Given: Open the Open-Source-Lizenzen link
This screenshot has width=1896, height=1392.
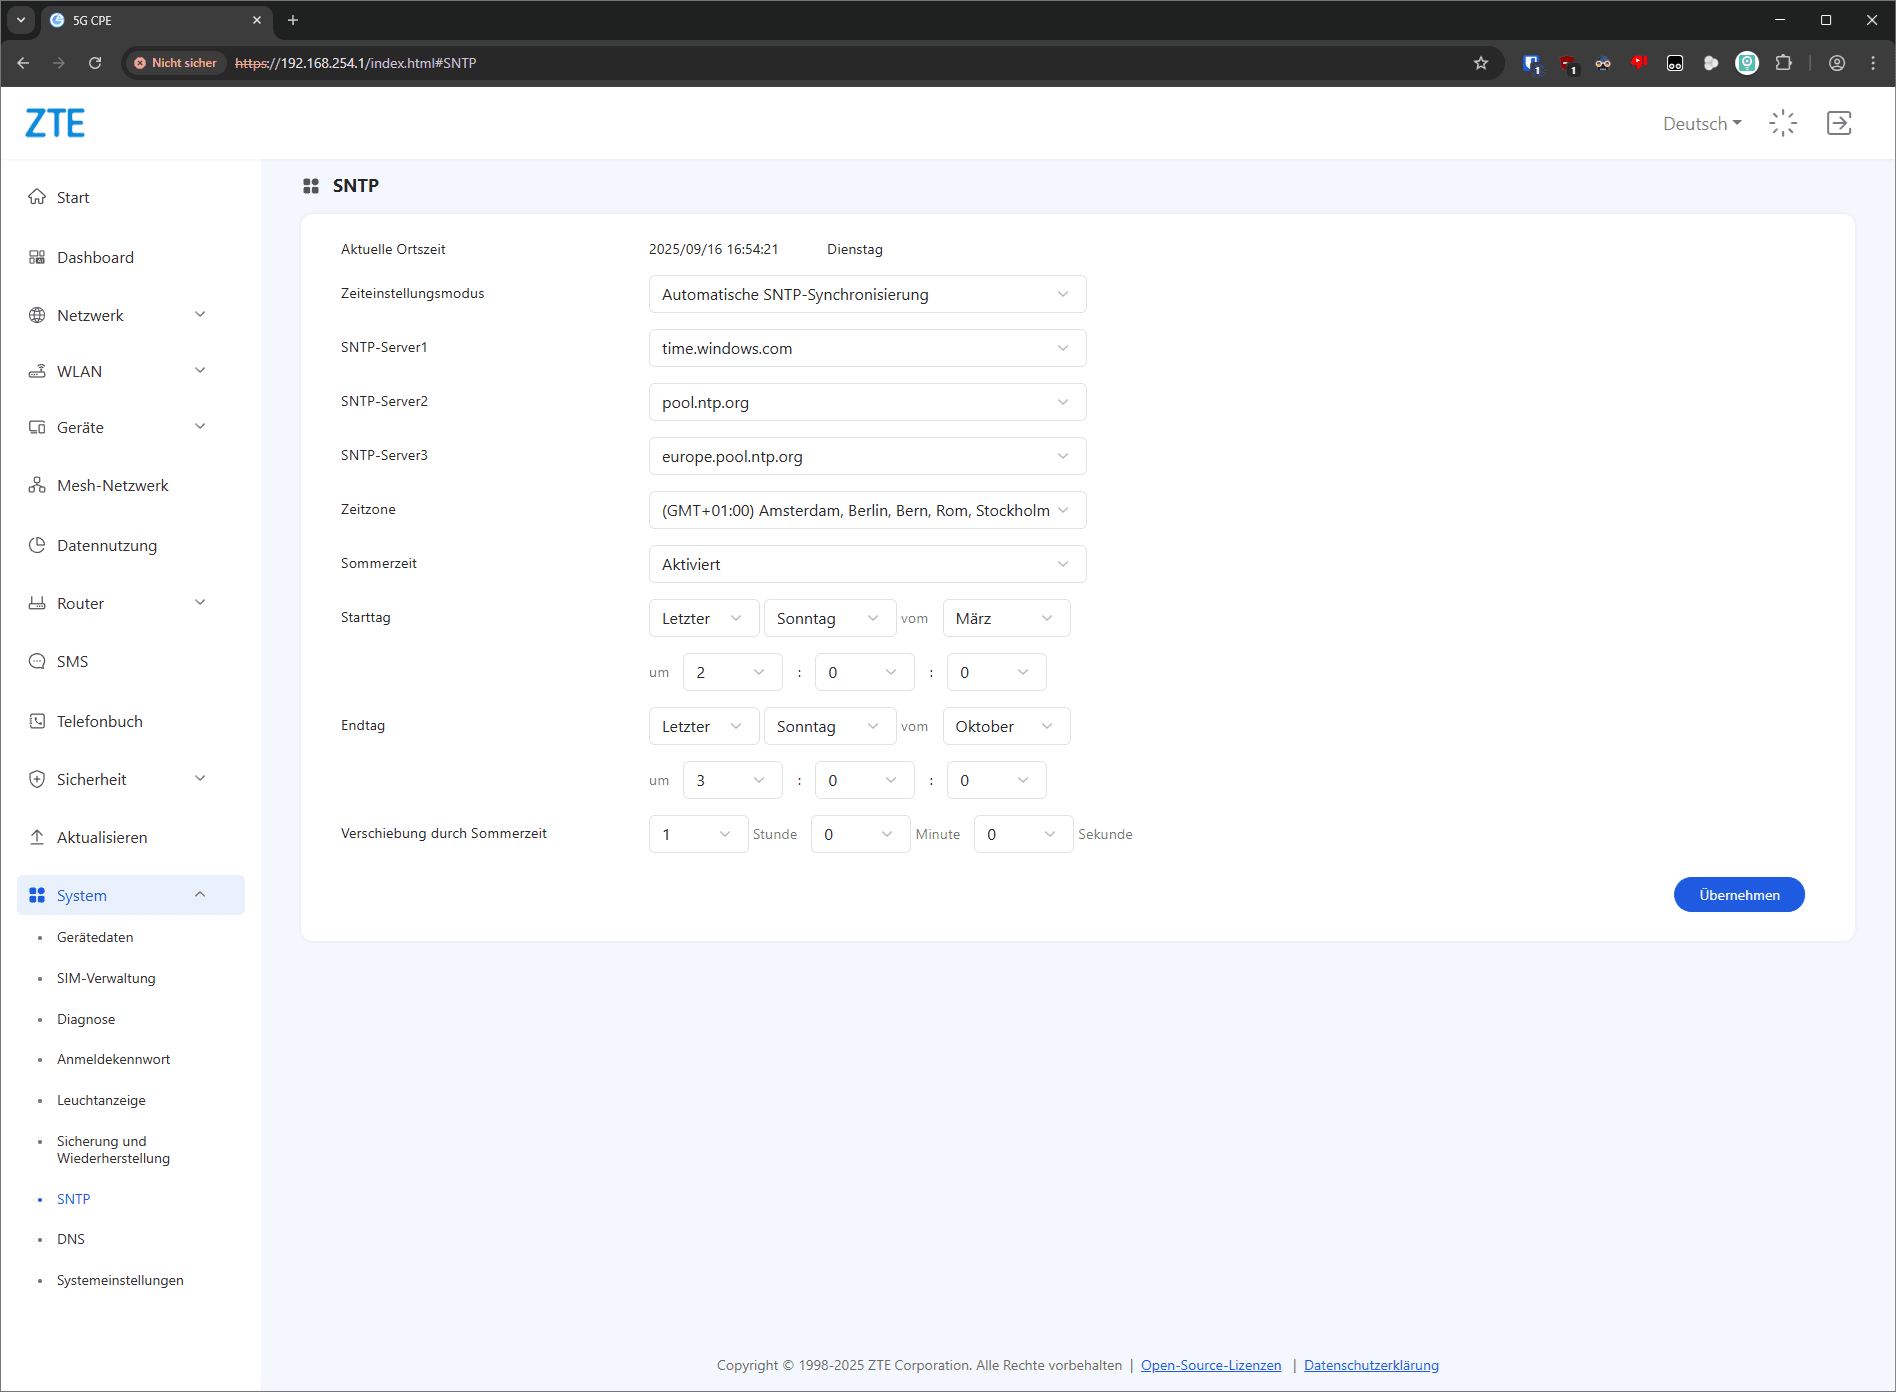Looking at the screenshot, I should (x=1211, y=1365).
